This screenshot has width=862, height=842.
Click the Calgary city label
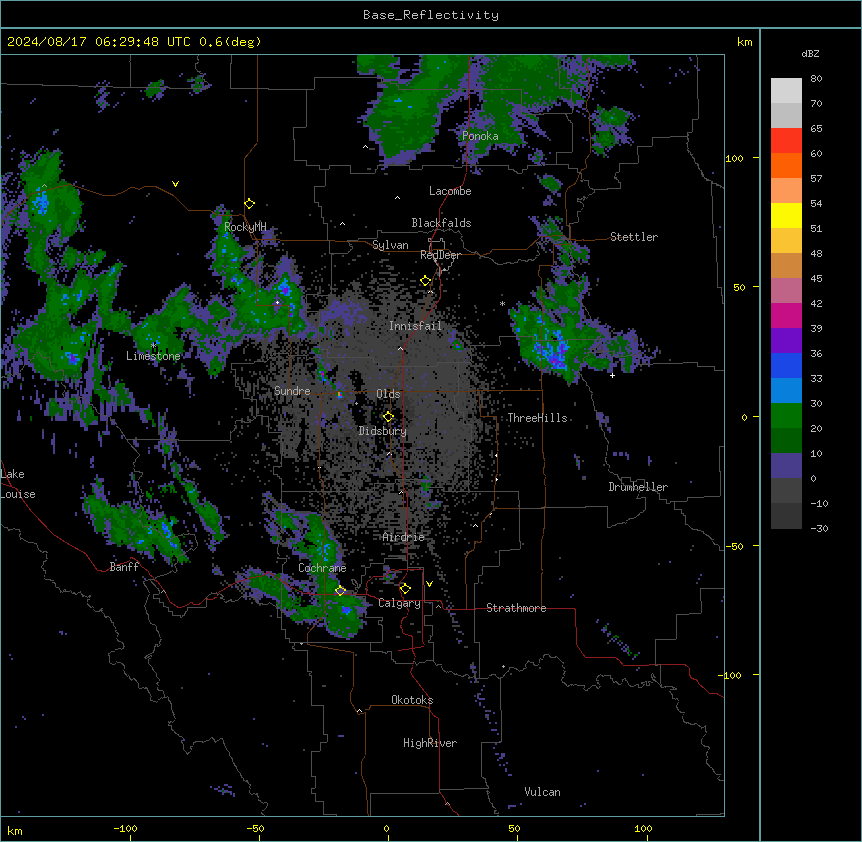click(399, 603)
